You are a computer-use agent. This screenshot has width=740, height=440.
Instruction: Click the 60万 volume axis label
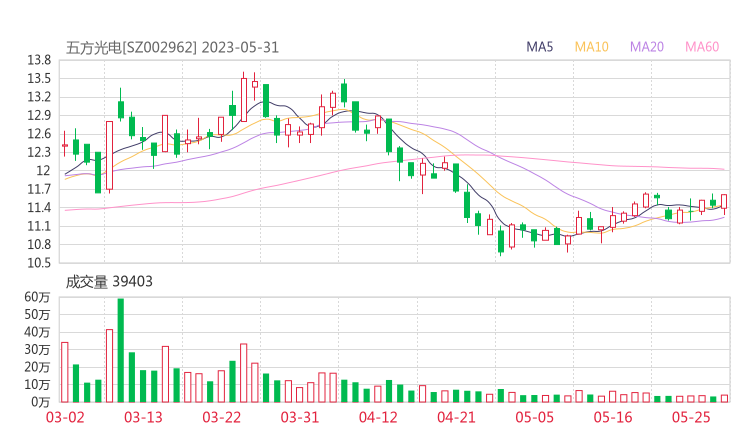coord(37,297)
